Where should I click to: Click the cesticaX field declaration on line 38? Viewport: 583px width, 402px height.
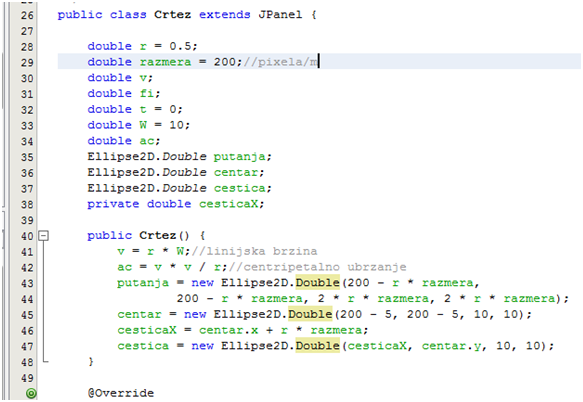point(228,204)
